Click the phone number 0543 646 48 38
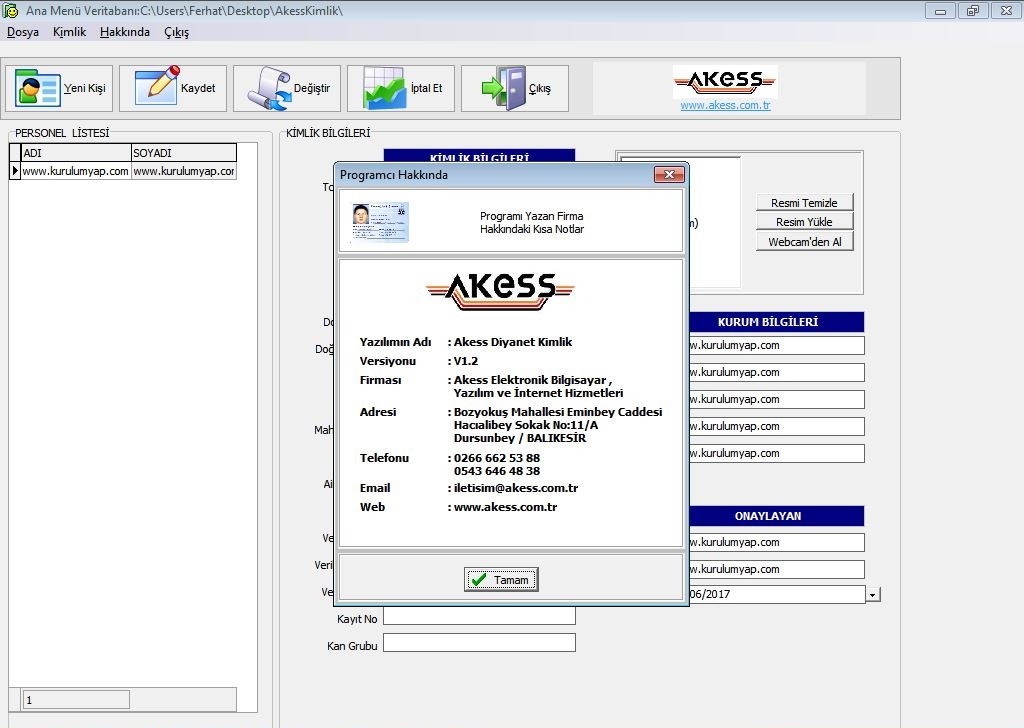 [x=497, y=471]
